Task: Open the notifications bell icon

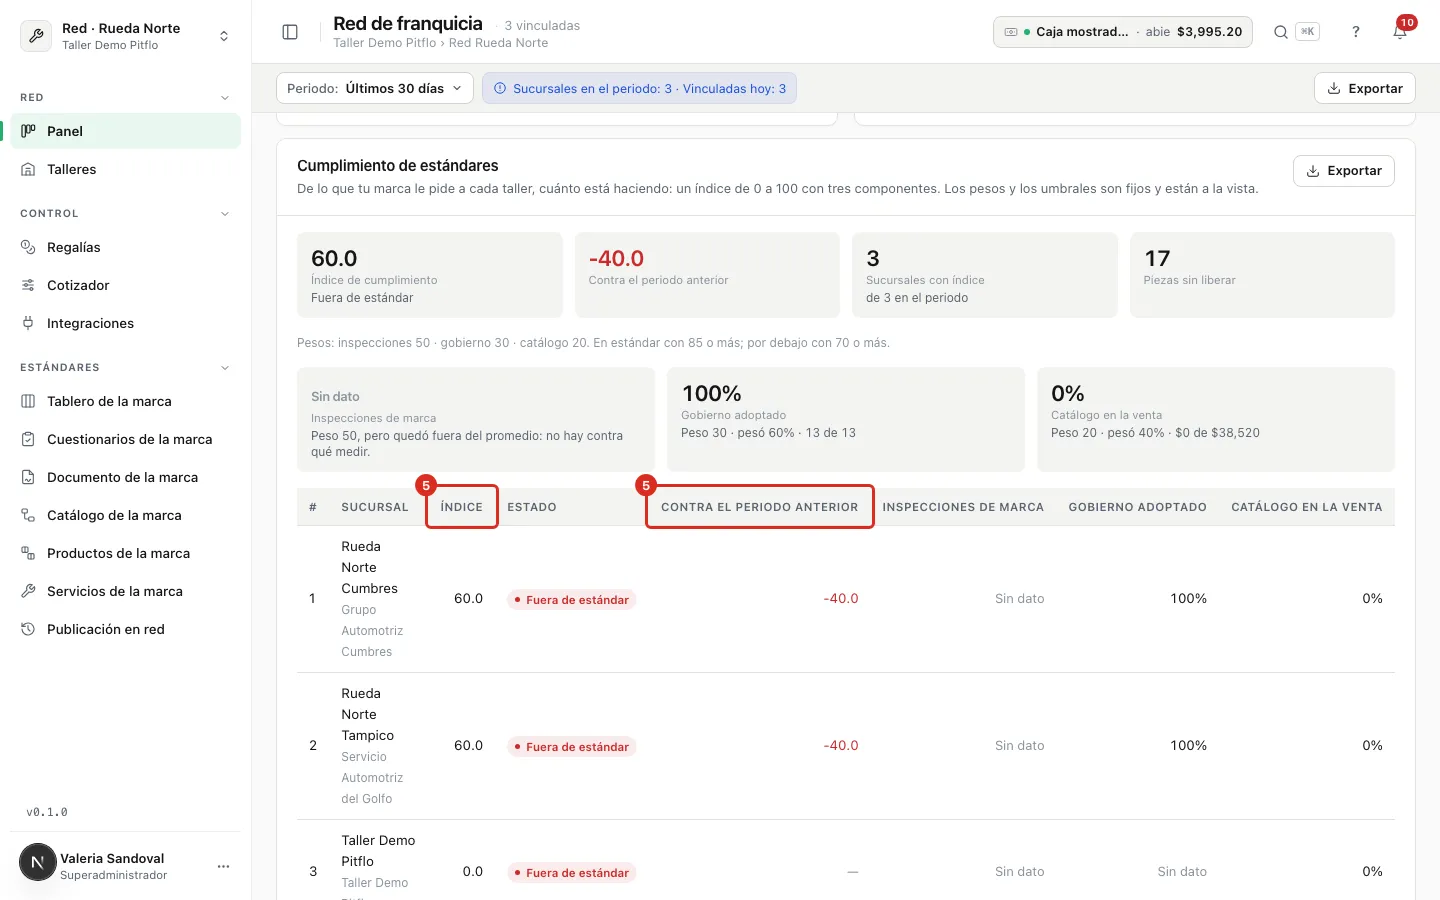Action: click(x=1400, y=32)
